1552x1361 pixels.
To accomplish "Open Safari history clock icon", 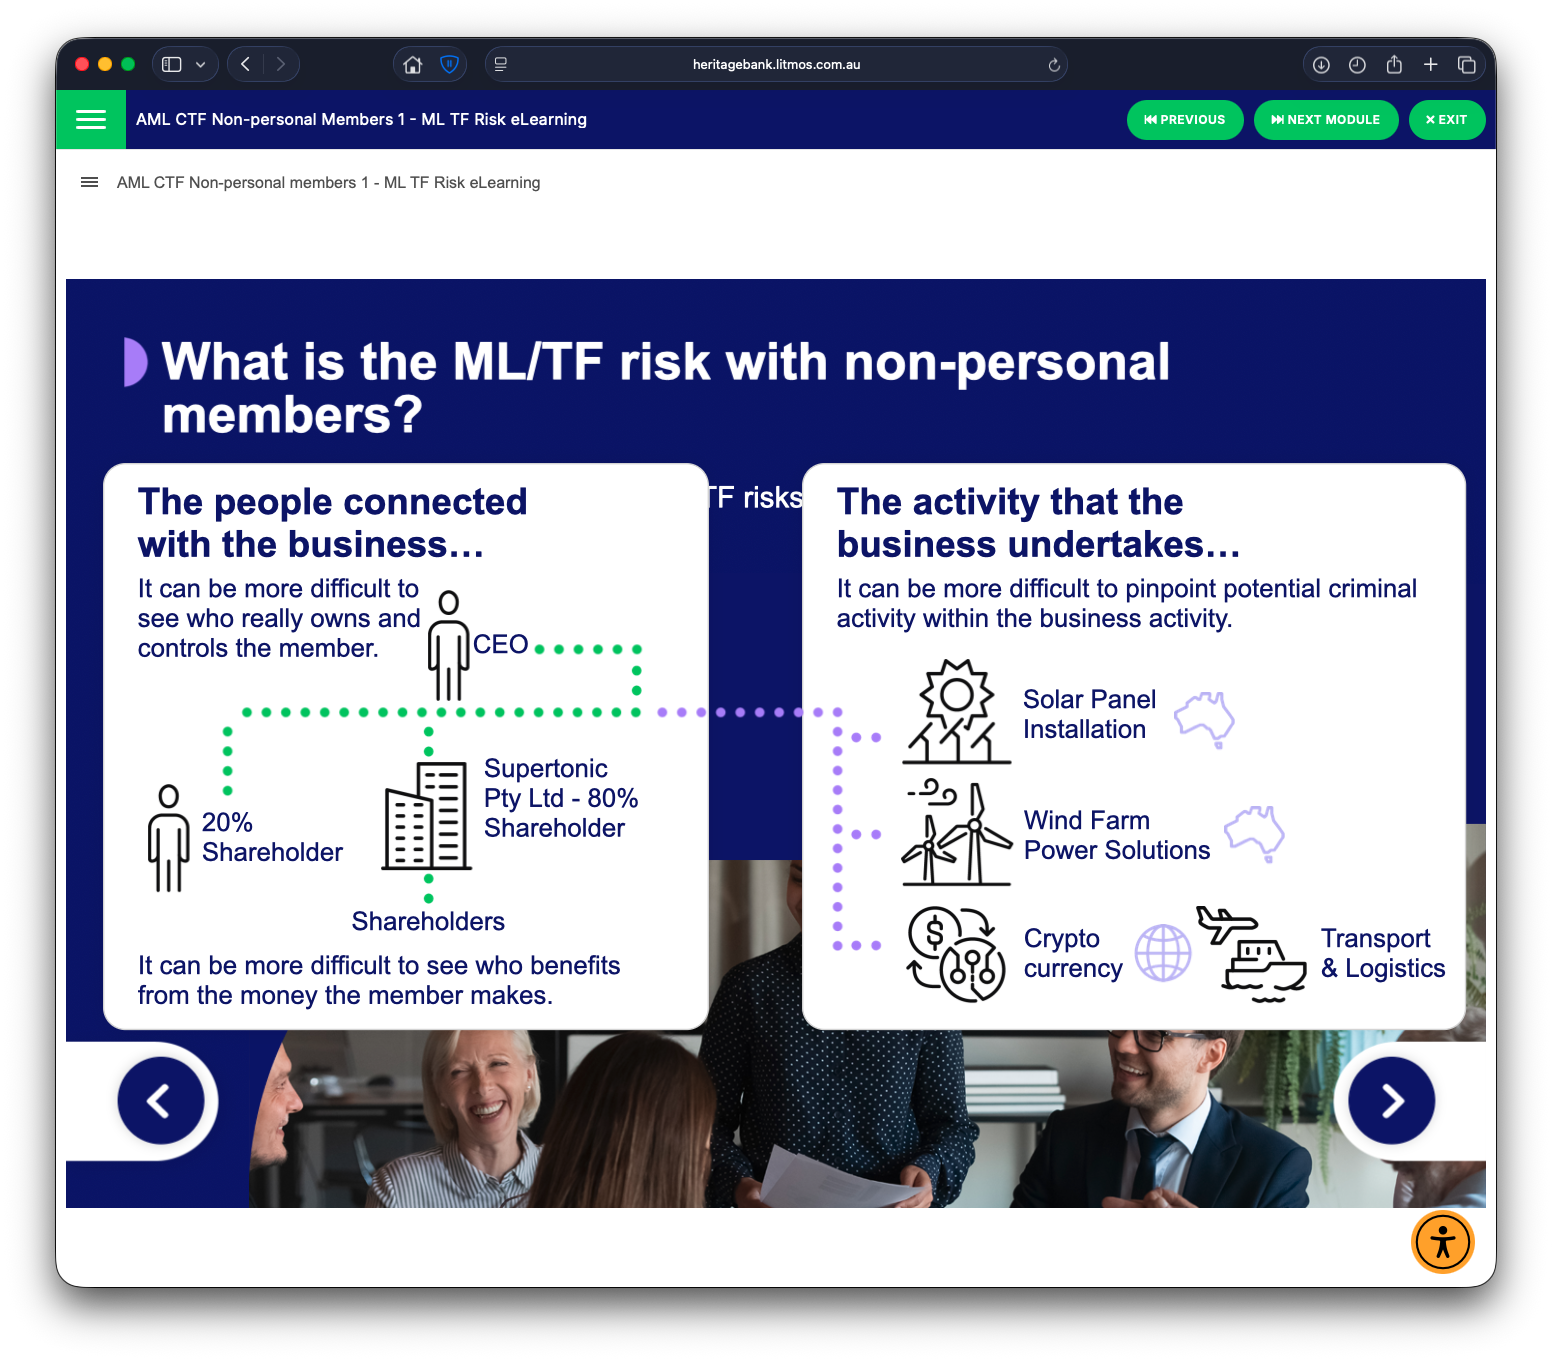I will pyautogui.click(x=1357, y=64).
